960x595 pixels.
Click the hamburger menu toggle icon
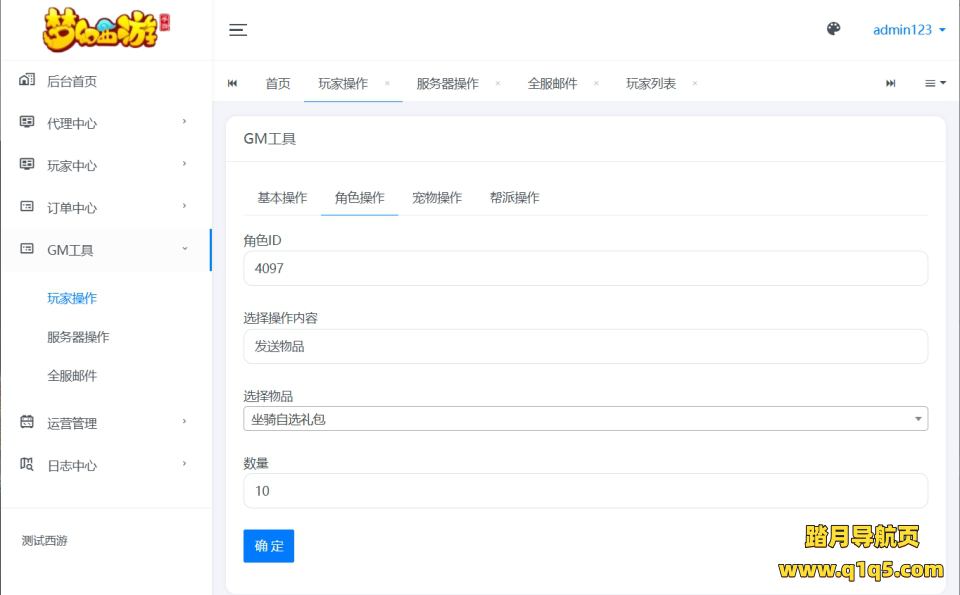[x=238, y=30]
